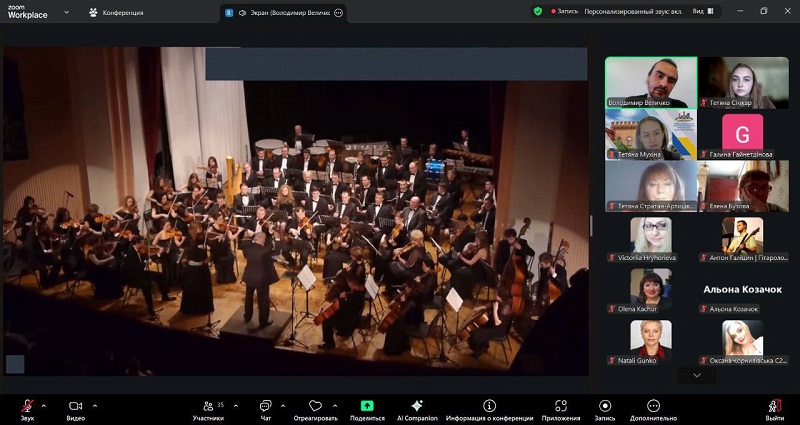Expand audio options arrow beside Звук
The width and height of the screenshot is (800, 425).
point(43,406)
